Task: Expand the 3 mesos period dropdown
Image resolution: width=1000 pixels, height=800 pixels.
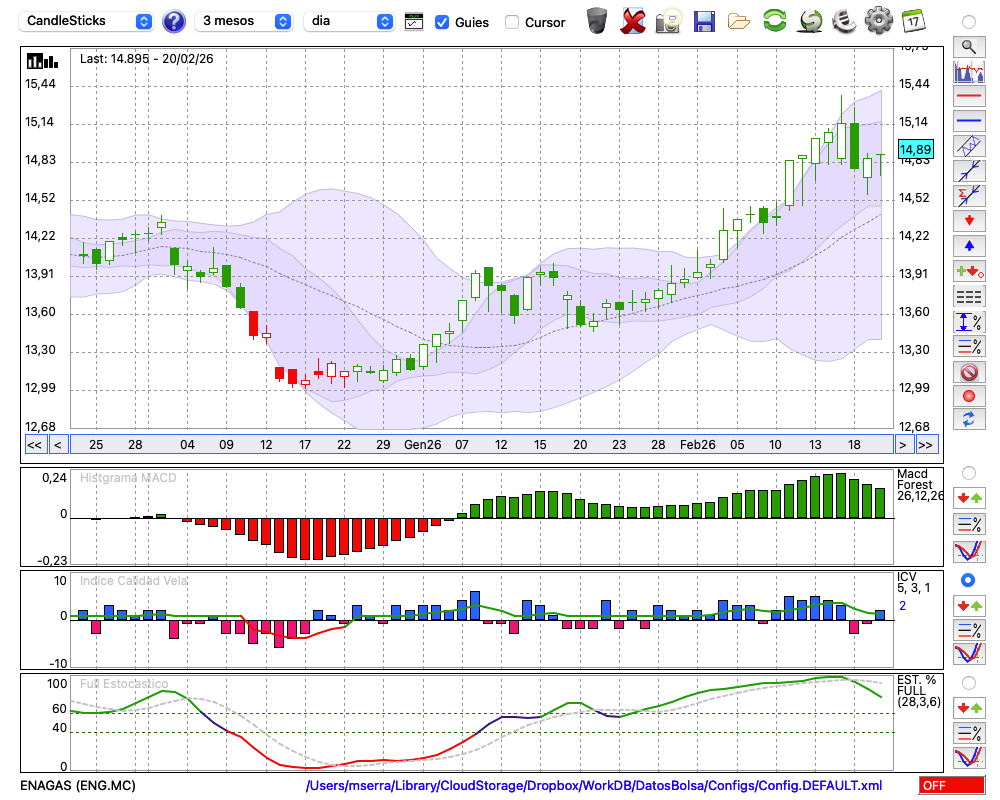Action: tap(244, 21)
